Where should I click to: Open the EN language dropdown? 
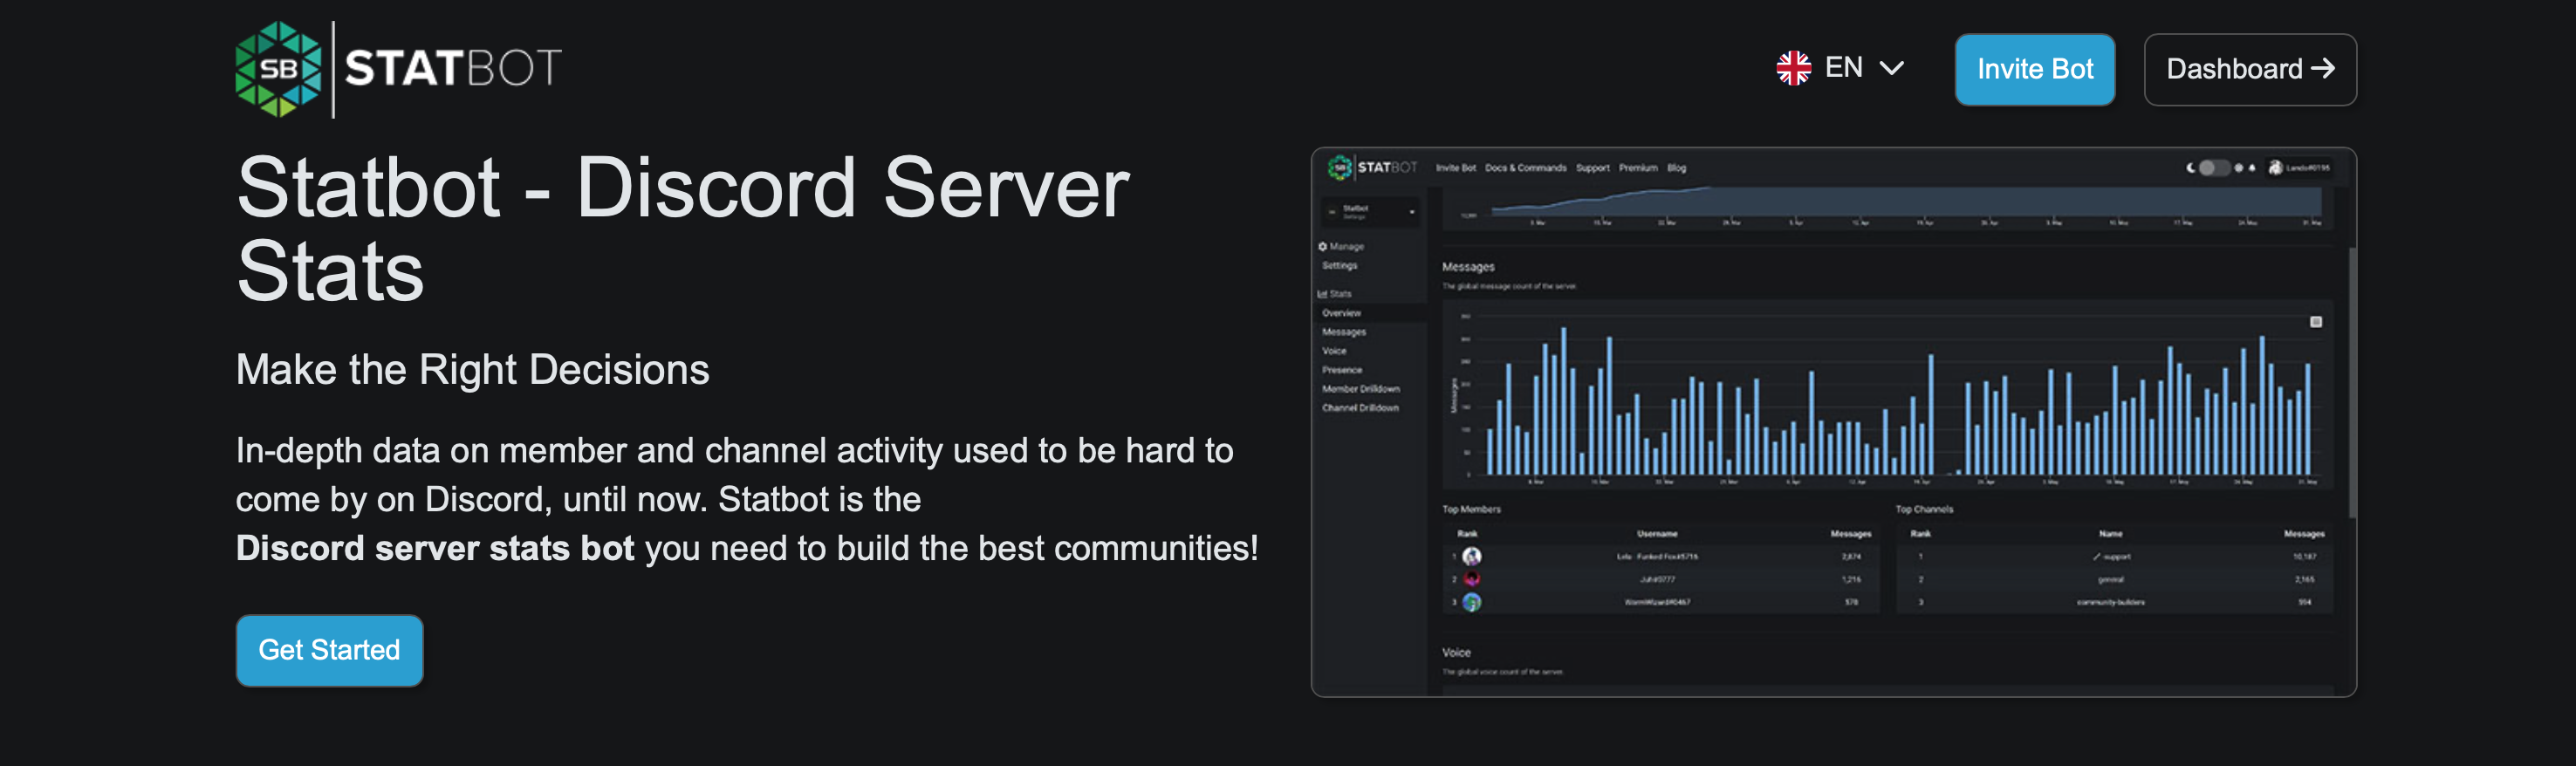[x=1840, y=68]
